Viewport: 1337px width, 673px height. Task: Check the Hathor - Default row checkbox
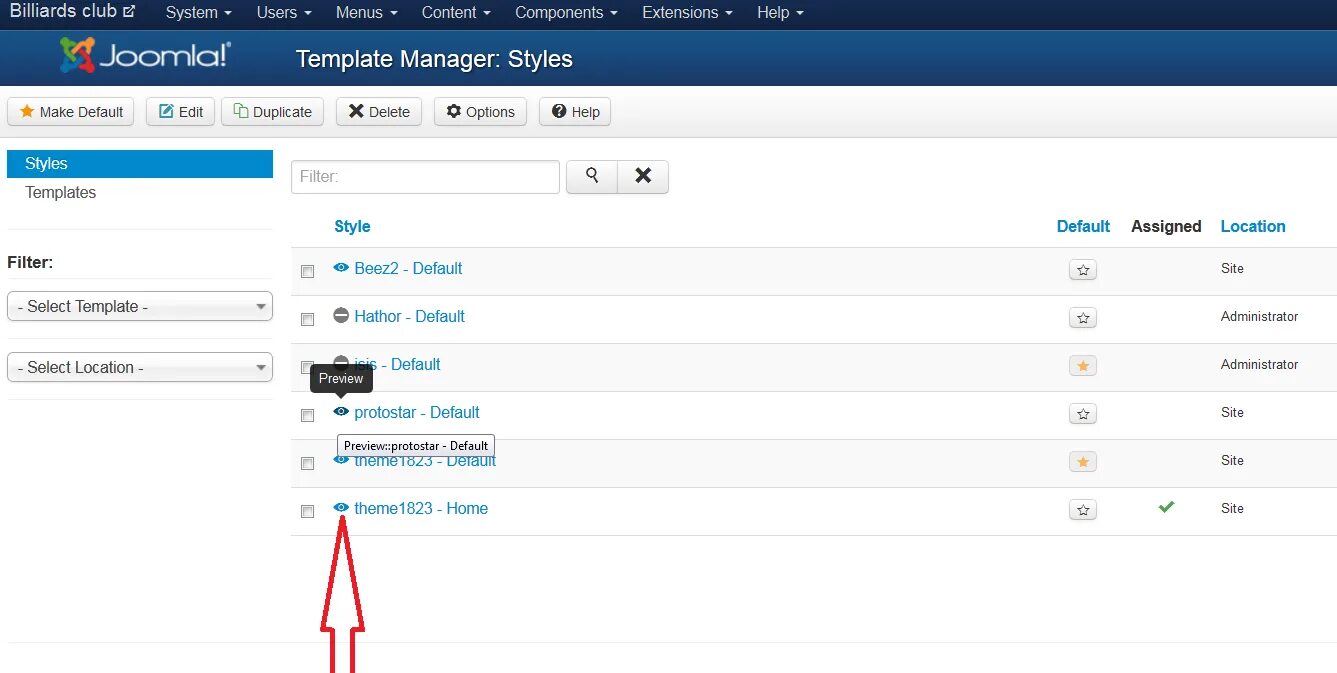308,319
